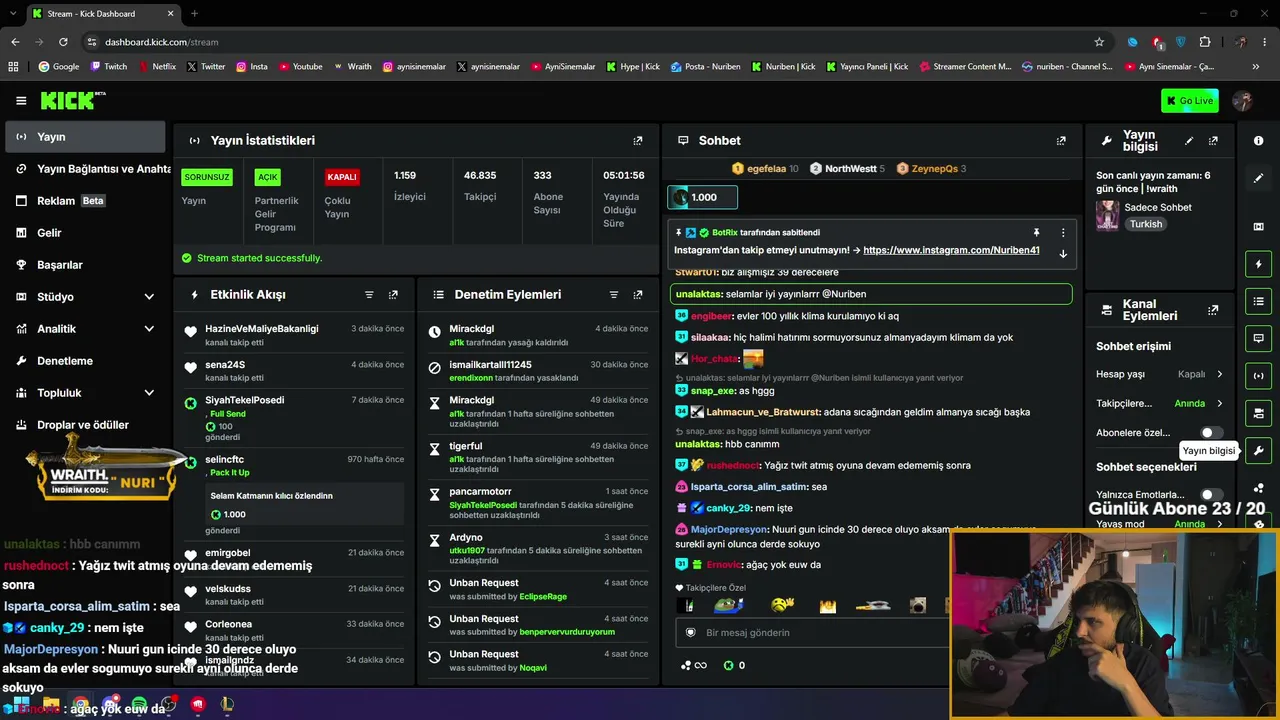Click the broadcast signal icon in right rail
Viewport: 1280px width, 720px height.
1258,376
